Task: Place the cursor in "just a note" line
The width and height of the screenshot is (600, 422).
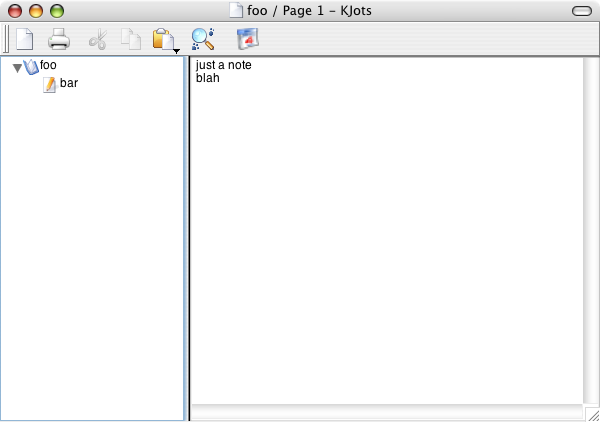Action: click(x=223, y=65)
